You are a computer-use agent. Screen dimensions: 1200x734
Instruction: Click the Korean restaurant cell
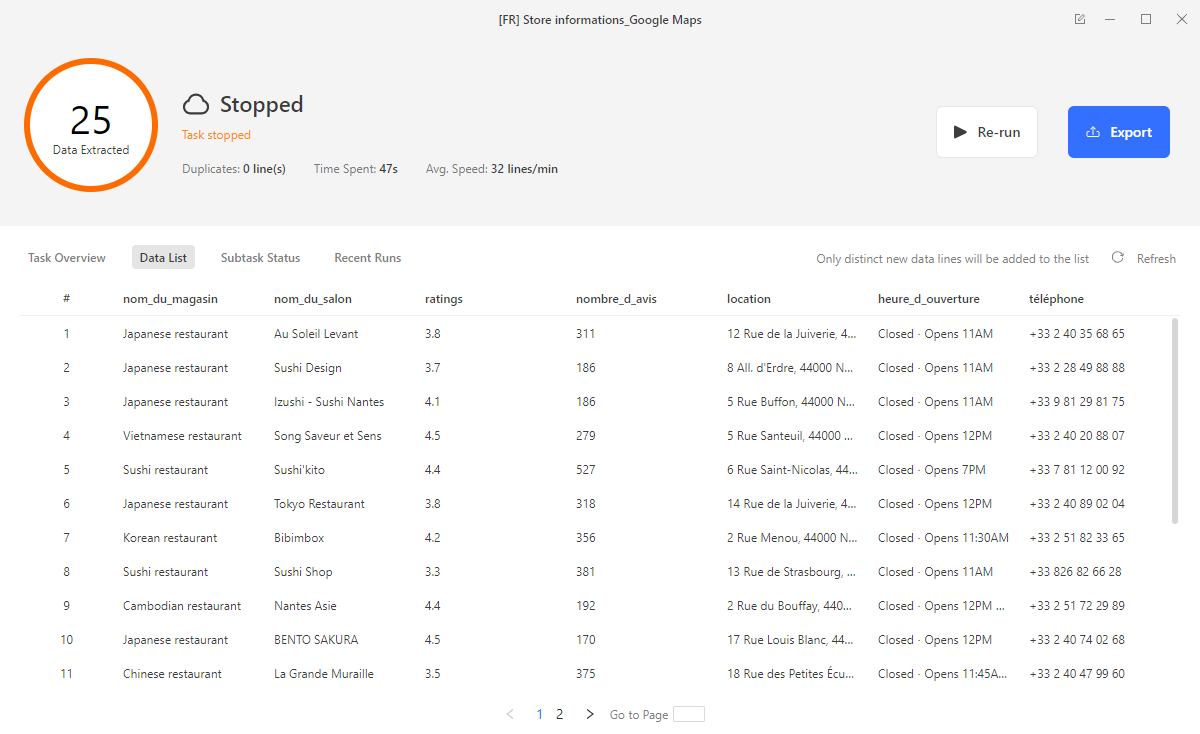pyautogui.click(x=170, y=538)
